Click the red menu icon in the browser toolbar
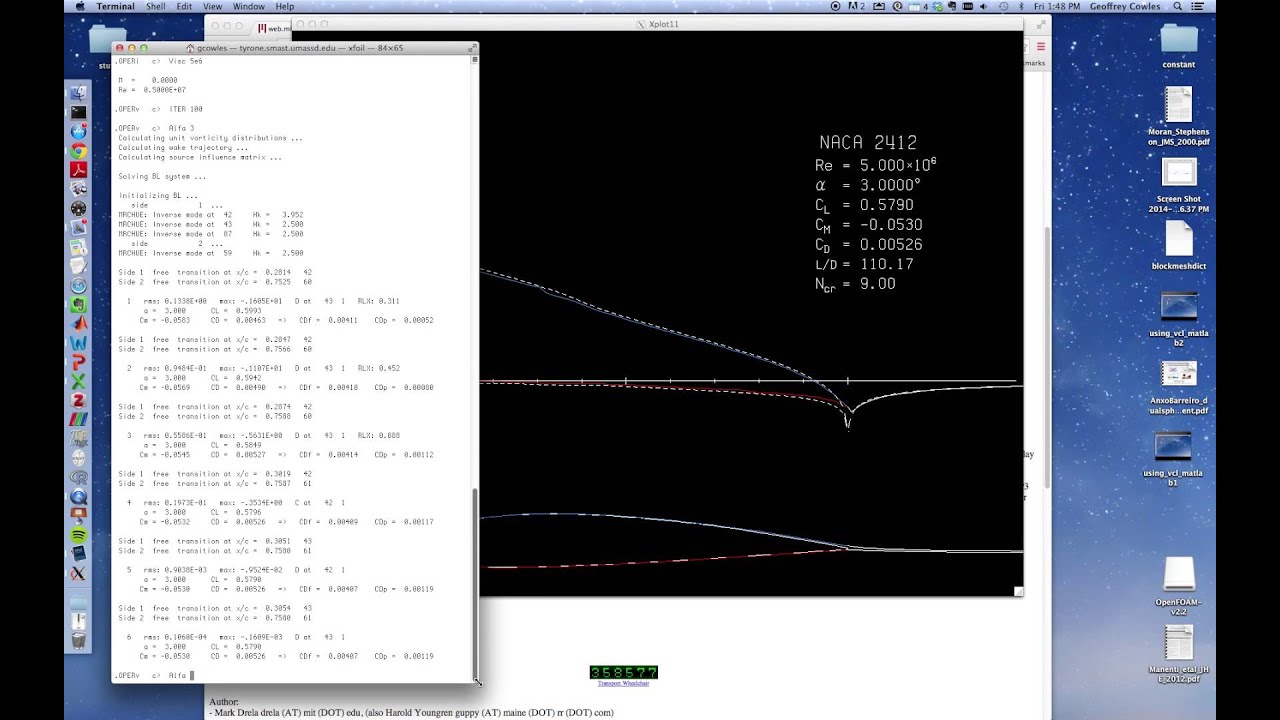The height and width of the screenshot is (720, 1280). click(x=1041, y=47)
